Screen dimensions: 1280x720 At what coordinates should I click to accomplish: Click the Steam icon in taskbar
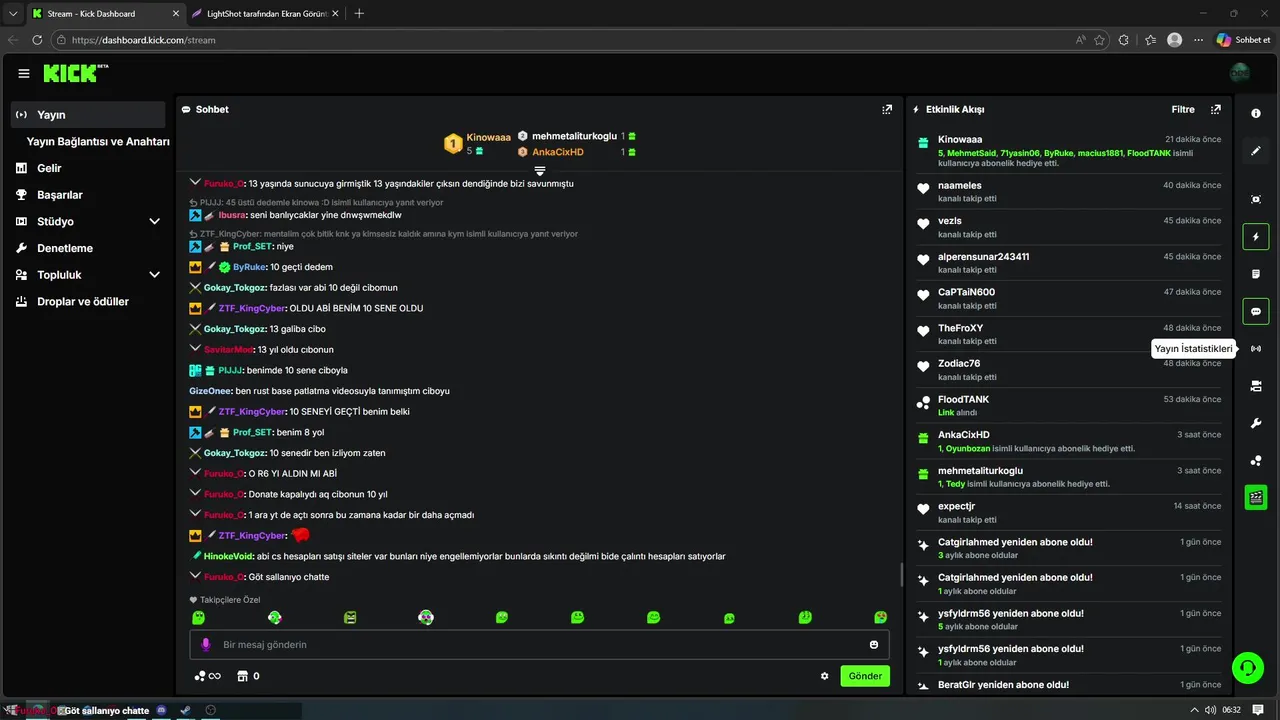click(186, 710)
